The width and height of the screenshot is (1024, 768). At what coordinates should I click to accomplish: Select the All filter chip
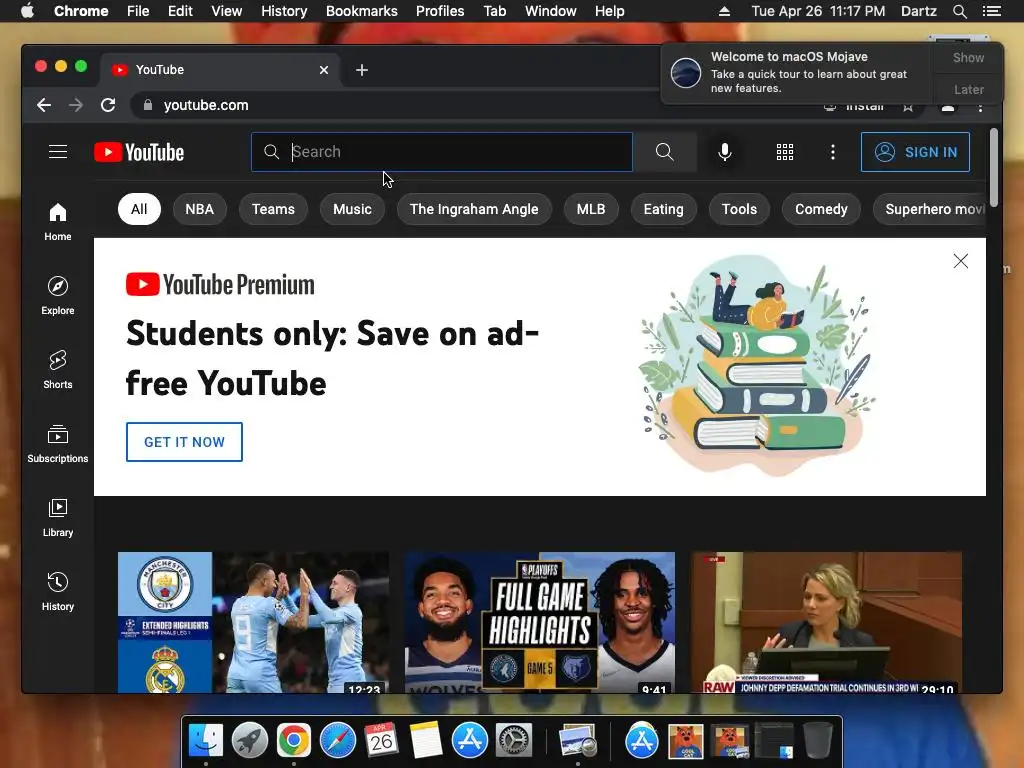click(139, 209)
